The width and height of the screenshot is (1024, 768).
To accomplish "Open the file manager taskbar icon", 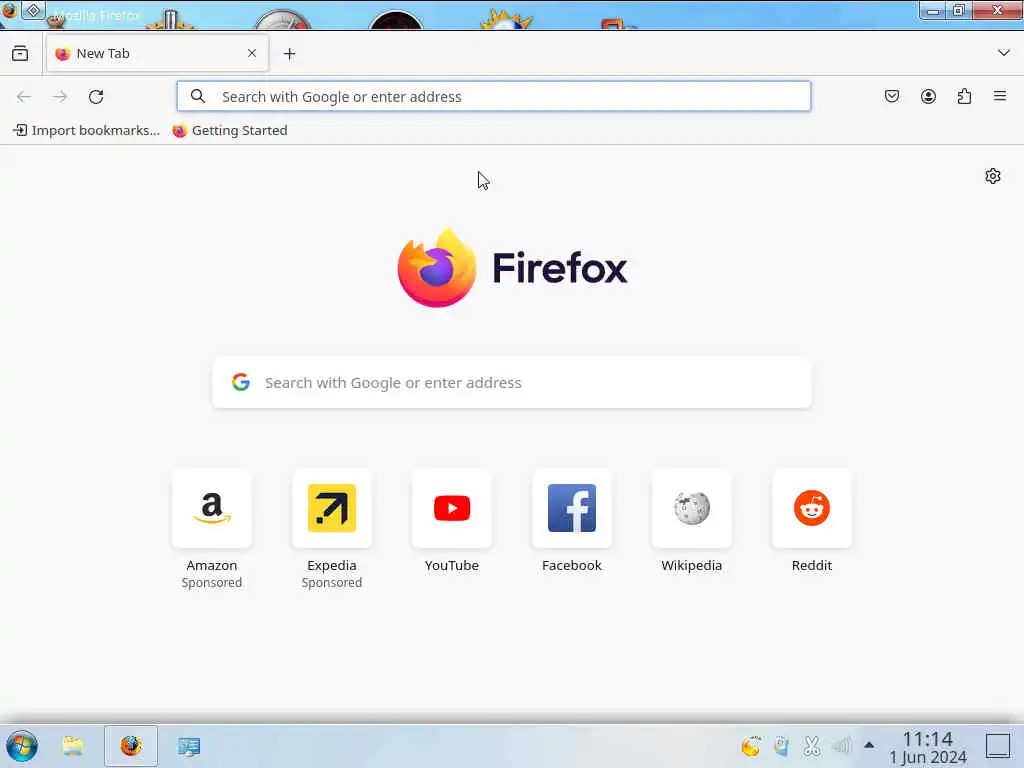I will point(73,746).
